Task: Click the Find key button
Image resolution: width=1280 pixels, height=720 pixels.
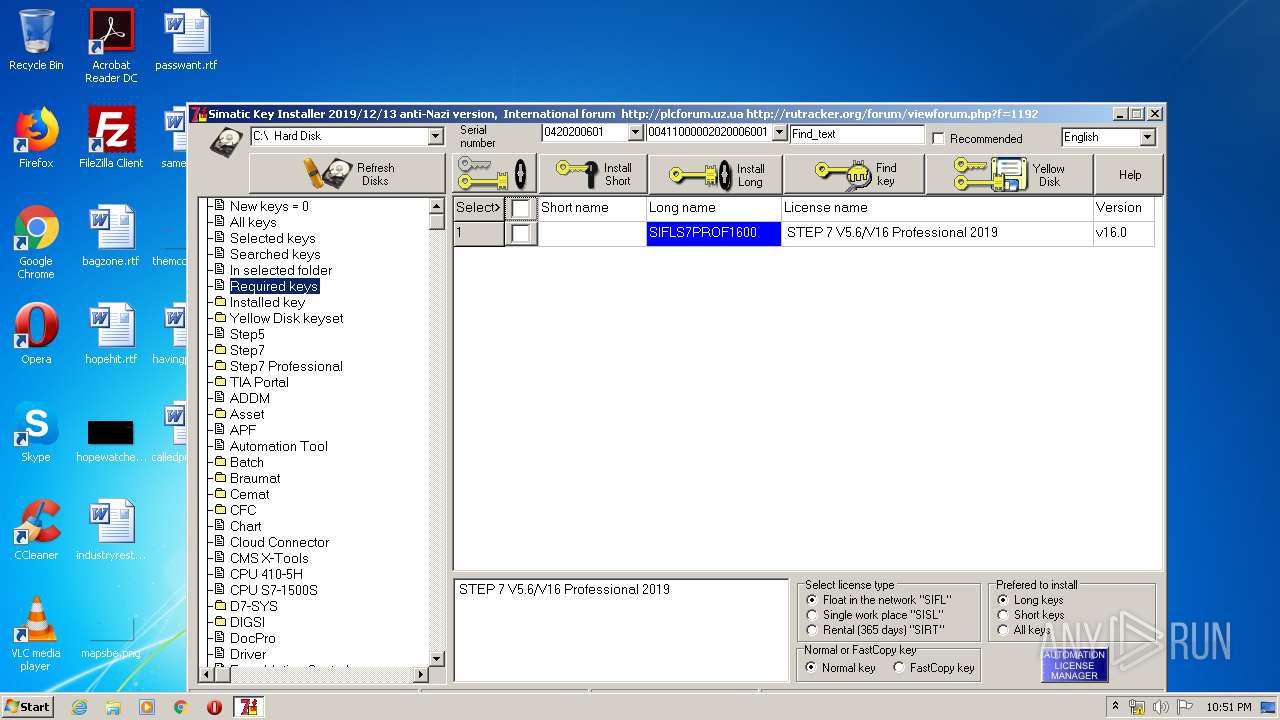Action: click(853, 174)
